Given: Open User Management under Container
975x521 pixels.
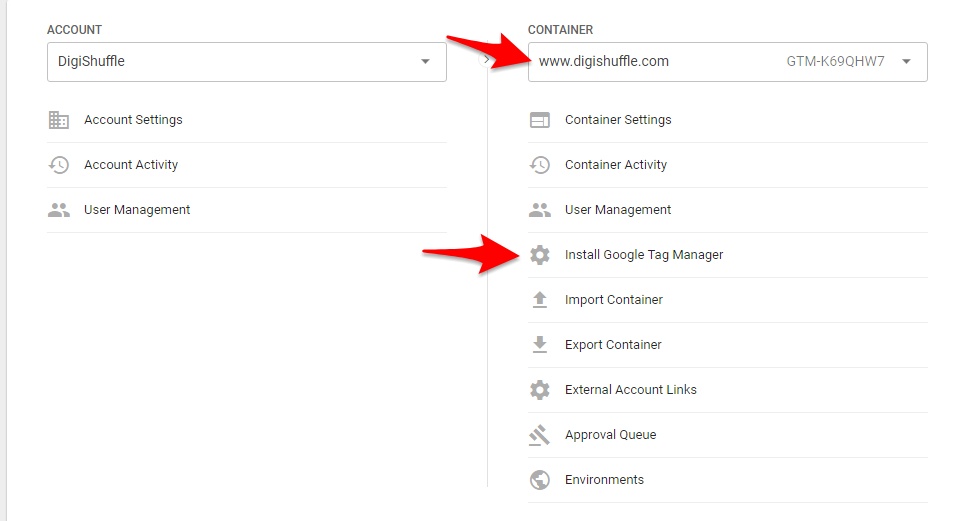Looking at the screenshot, I should (728, 210).
